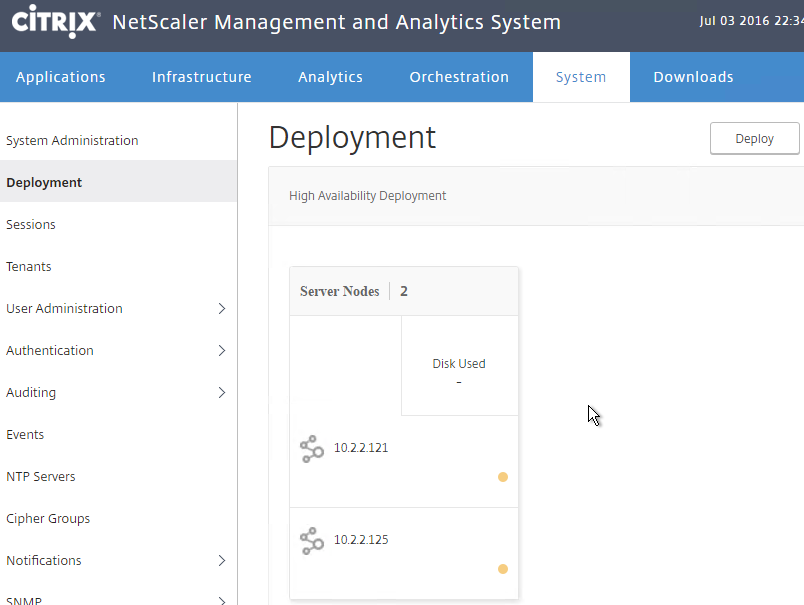Click the date and time in header
Screen dimensions: 804x605
752,21
